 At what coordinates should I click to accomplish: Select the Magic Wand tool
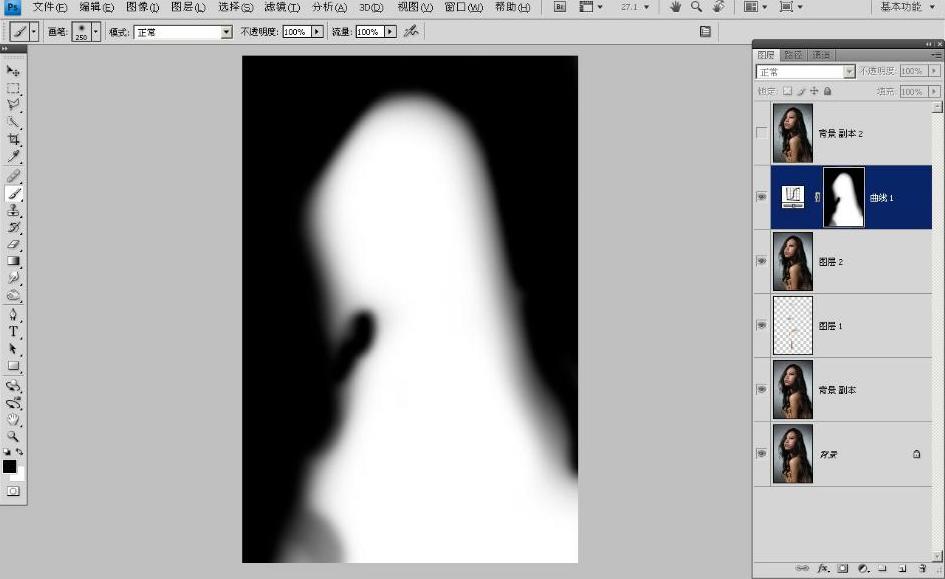(x=13, y=123)
